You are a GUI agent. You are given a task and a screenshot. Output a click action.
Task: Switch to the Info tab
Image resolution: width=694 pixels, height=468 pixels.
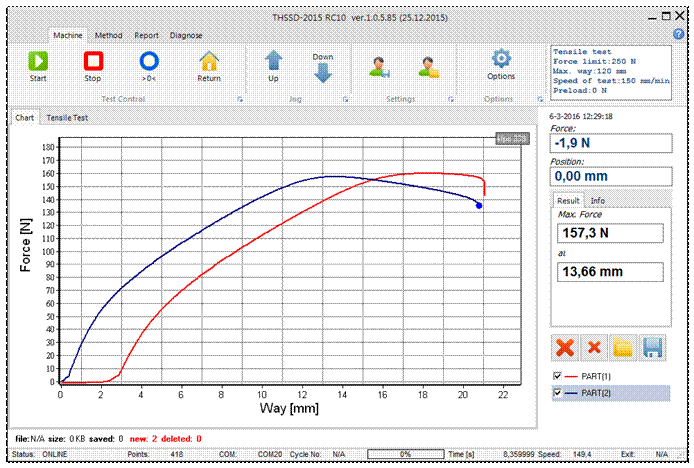coord(598,201)
